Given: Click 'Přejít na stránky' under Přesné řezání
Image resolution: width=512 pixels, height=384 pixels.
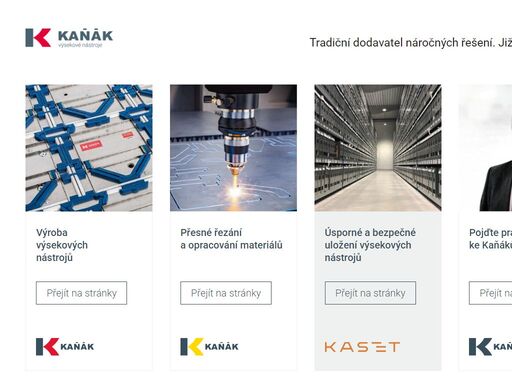Looking at the screenshot, I should pyautogui.click(x=226, y=293).
